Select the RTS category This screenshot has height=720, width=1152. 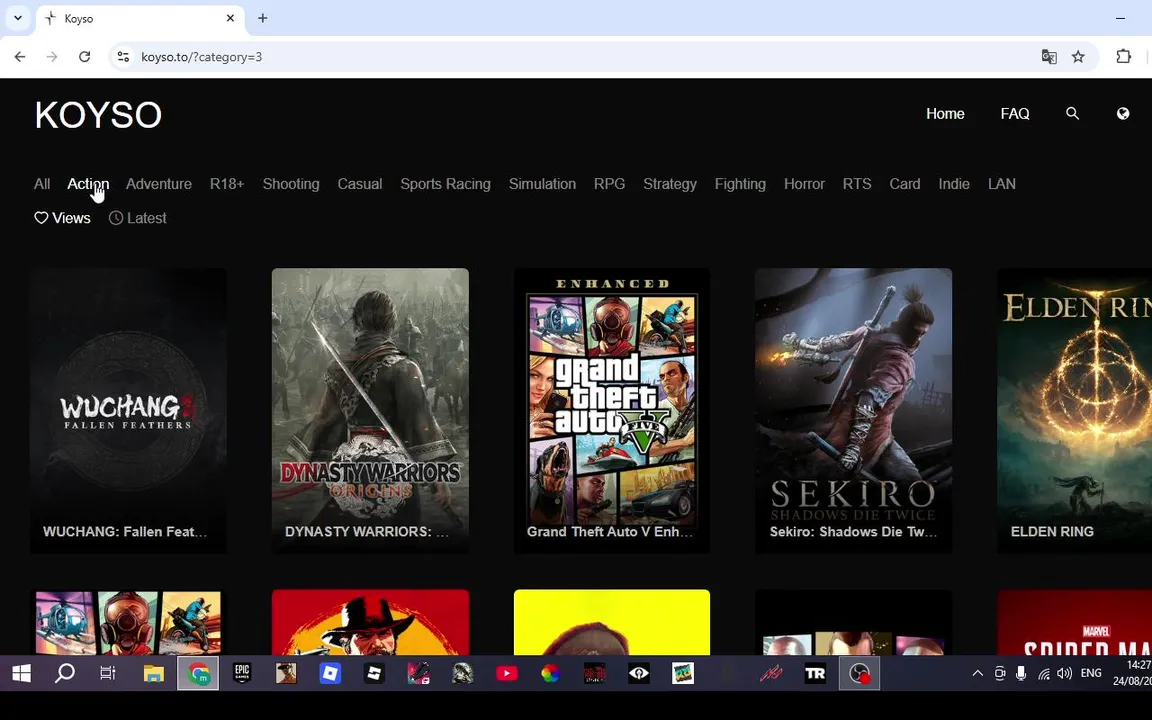857,184
